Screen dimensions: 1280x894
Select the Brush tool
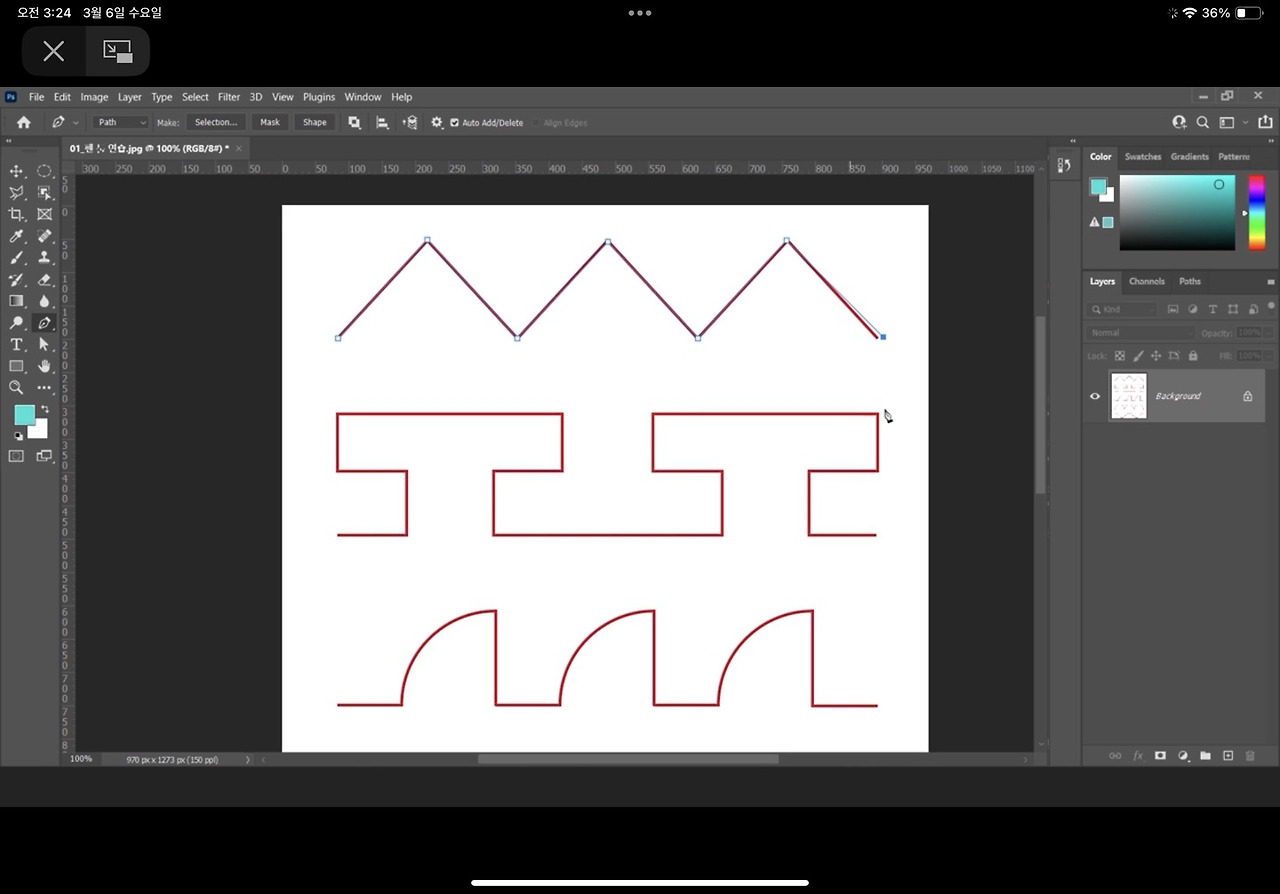pyautogui.click(x=16, y=258)
